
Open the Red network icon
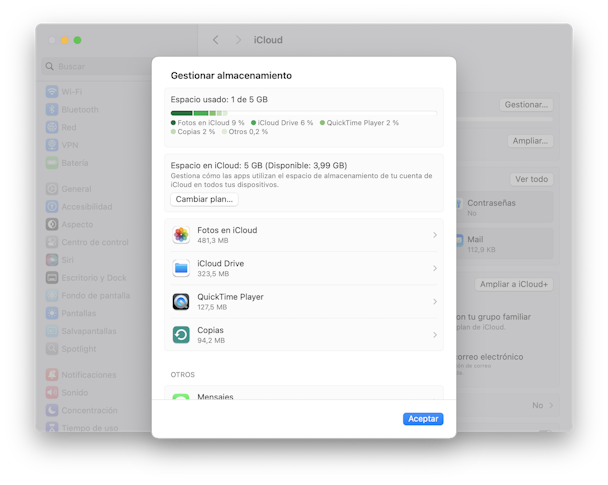click(x=52, y=127)
